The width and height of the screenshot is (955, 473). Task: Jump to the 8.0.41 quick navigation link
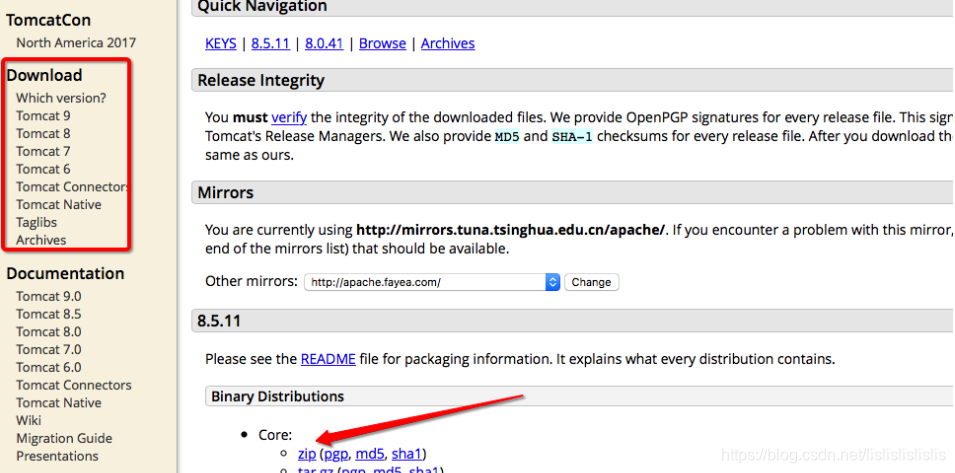click(x=324, y=43)
